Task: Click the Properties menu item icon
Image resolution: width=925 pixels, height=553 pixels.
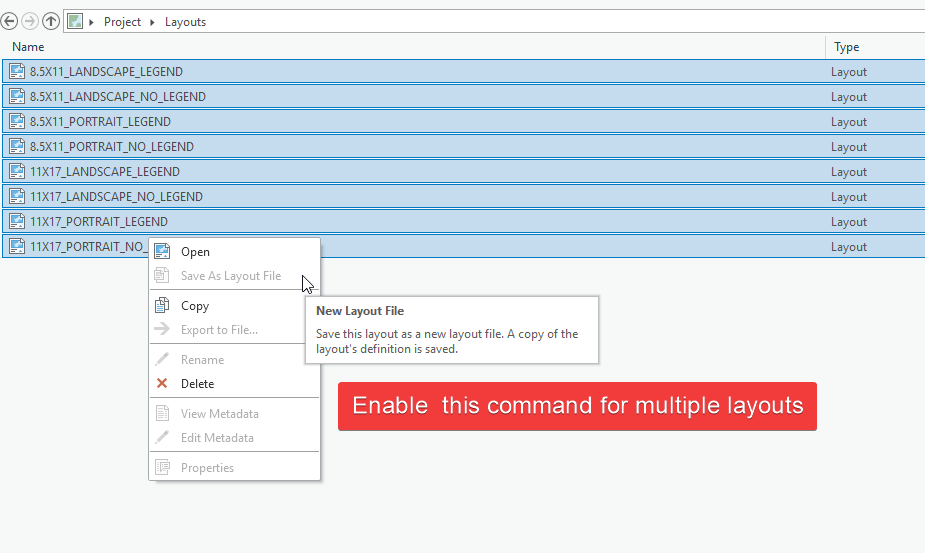Action: coord(162,467)
